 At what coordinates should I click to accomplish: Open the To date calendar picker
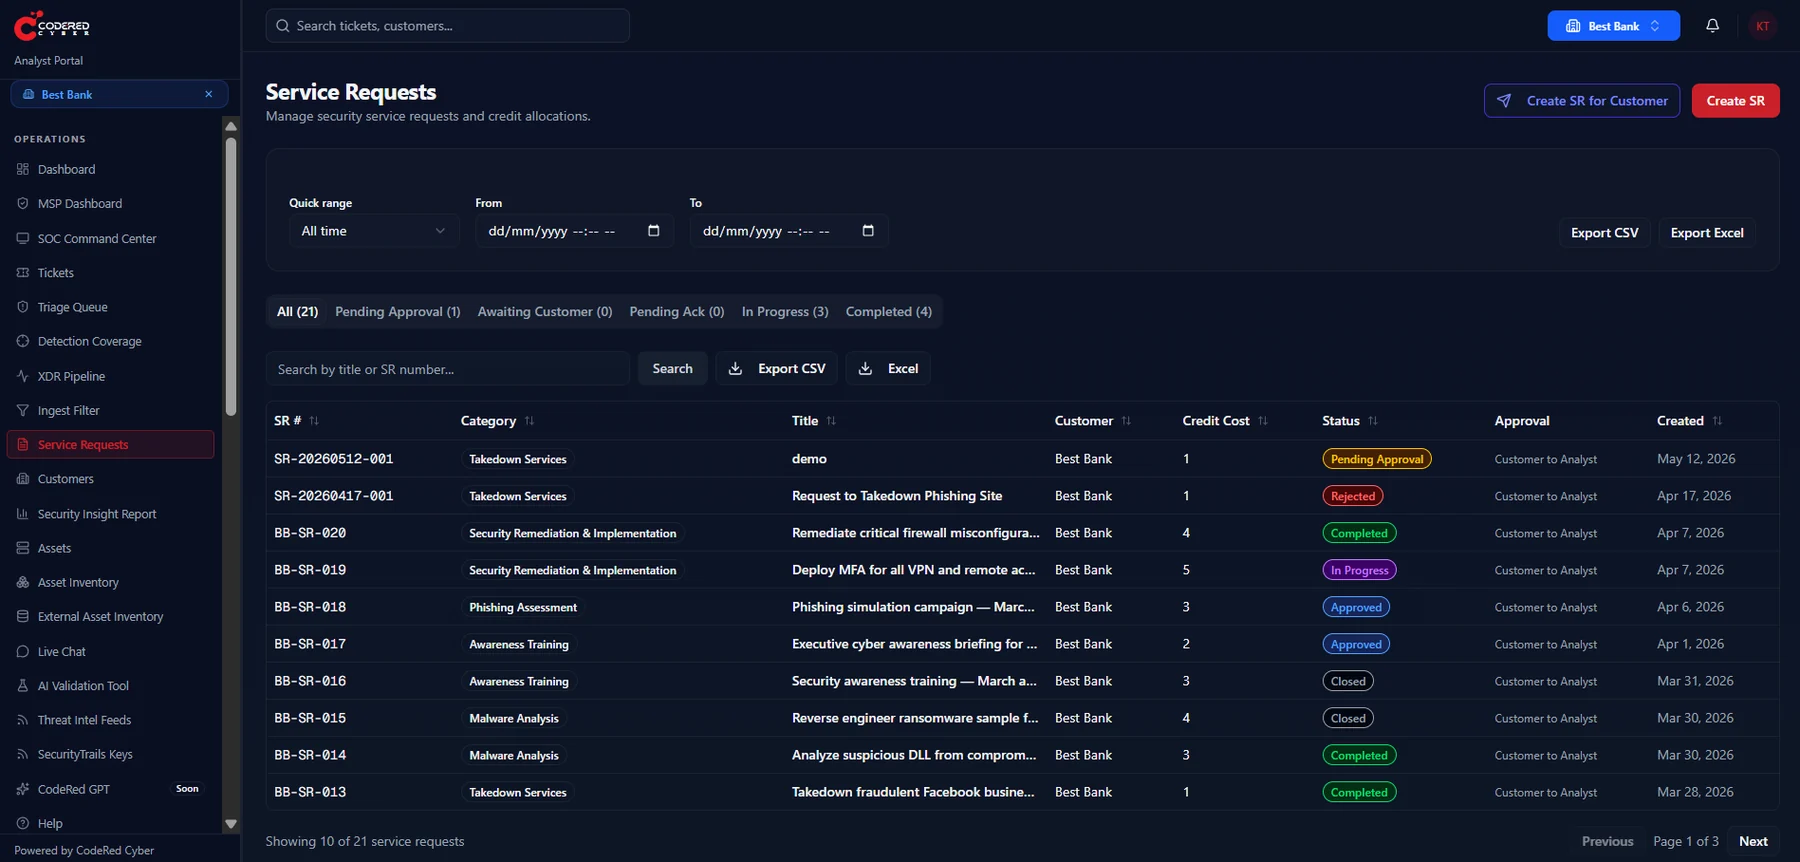point(868,231)
